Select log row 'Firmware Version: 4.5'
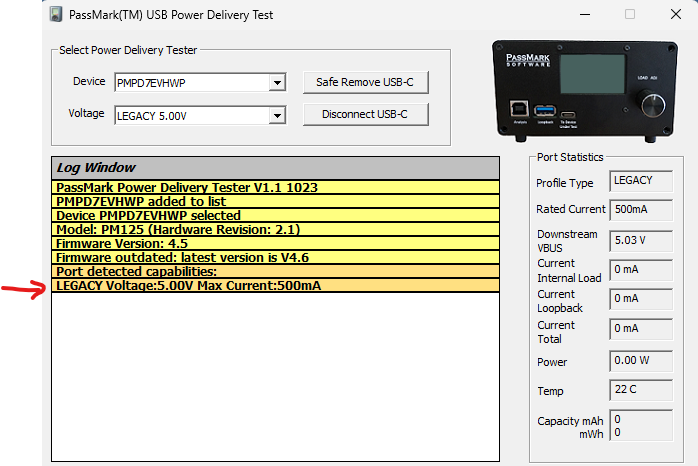The image size is (698, 466). 275,243
